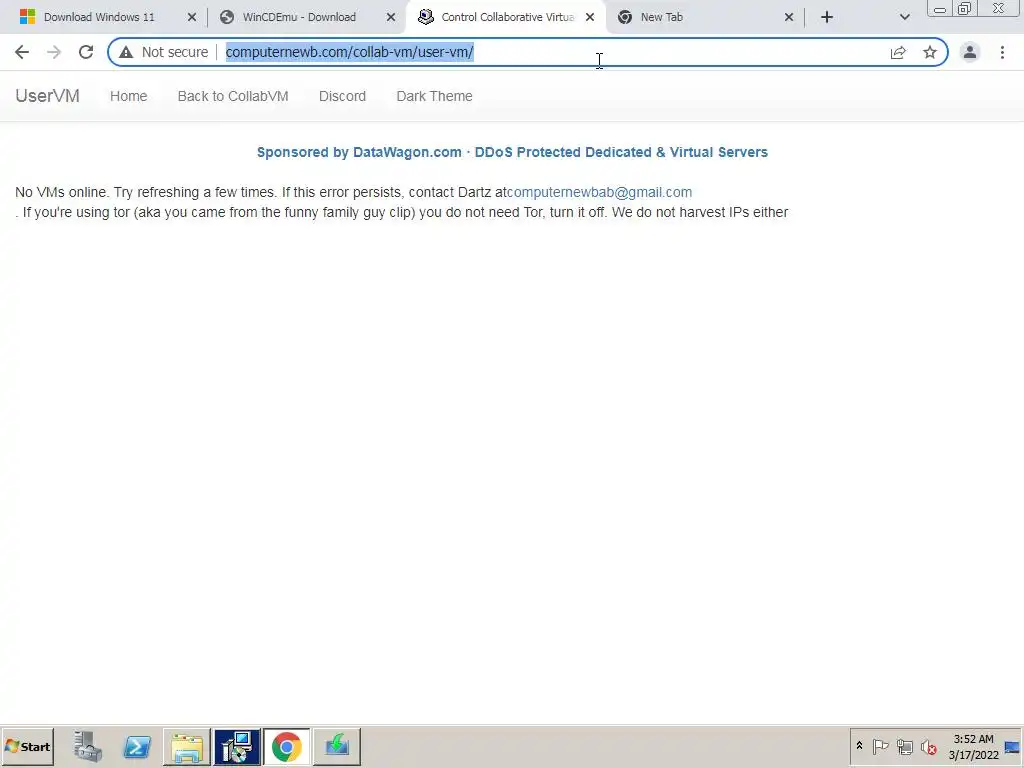Share this page via share icon
This screenshot has width=1024, height=768.
(x=898, y=52)
